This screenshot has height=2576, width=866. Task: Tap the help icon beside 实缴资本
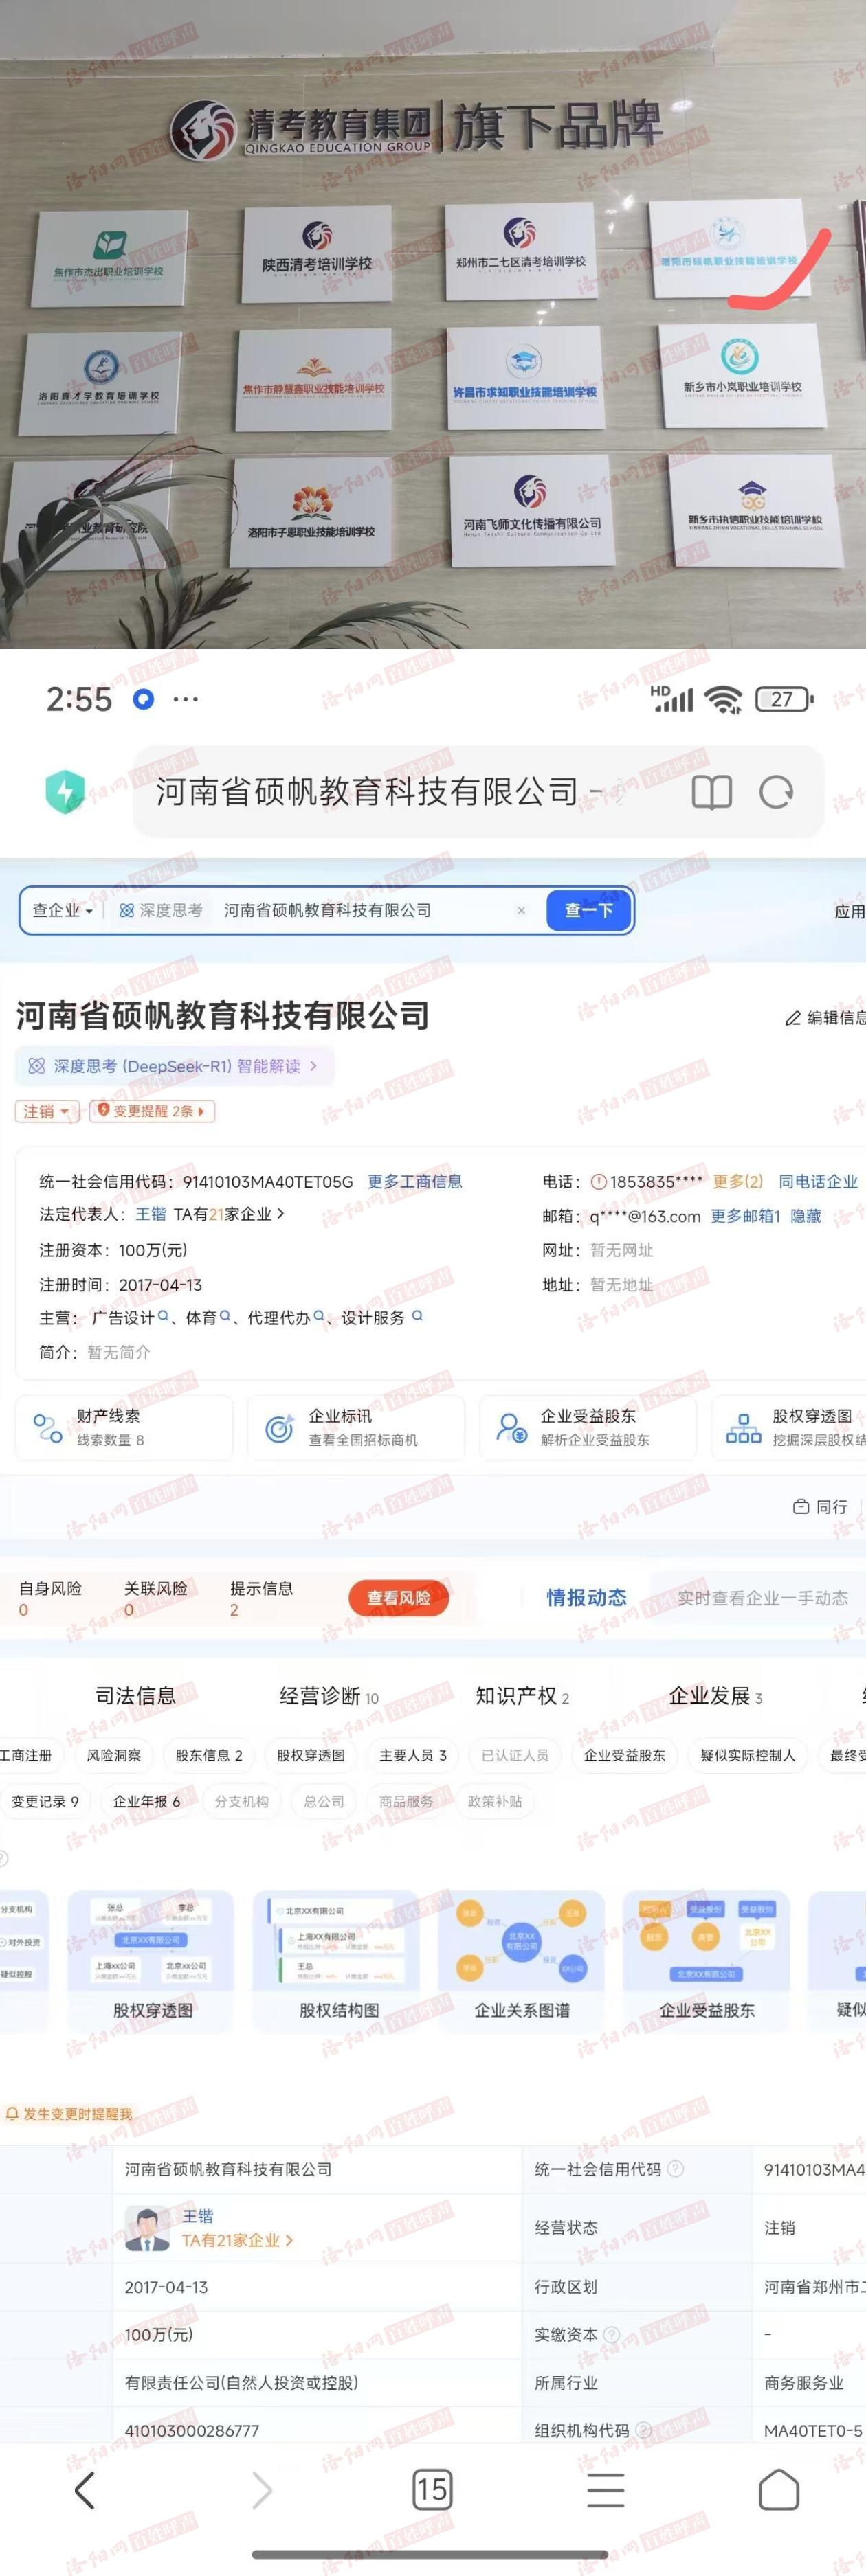tap(611, 2334)
